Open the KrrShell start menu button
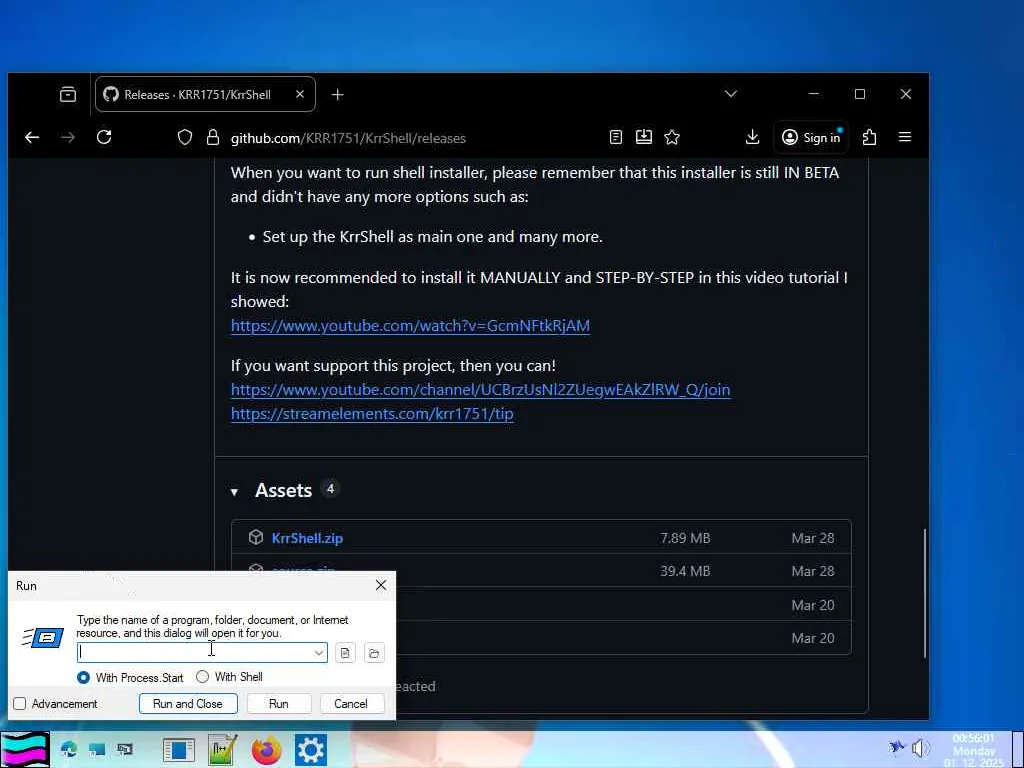Screen dimensions: 1024x768 click(x=25, y=750)
